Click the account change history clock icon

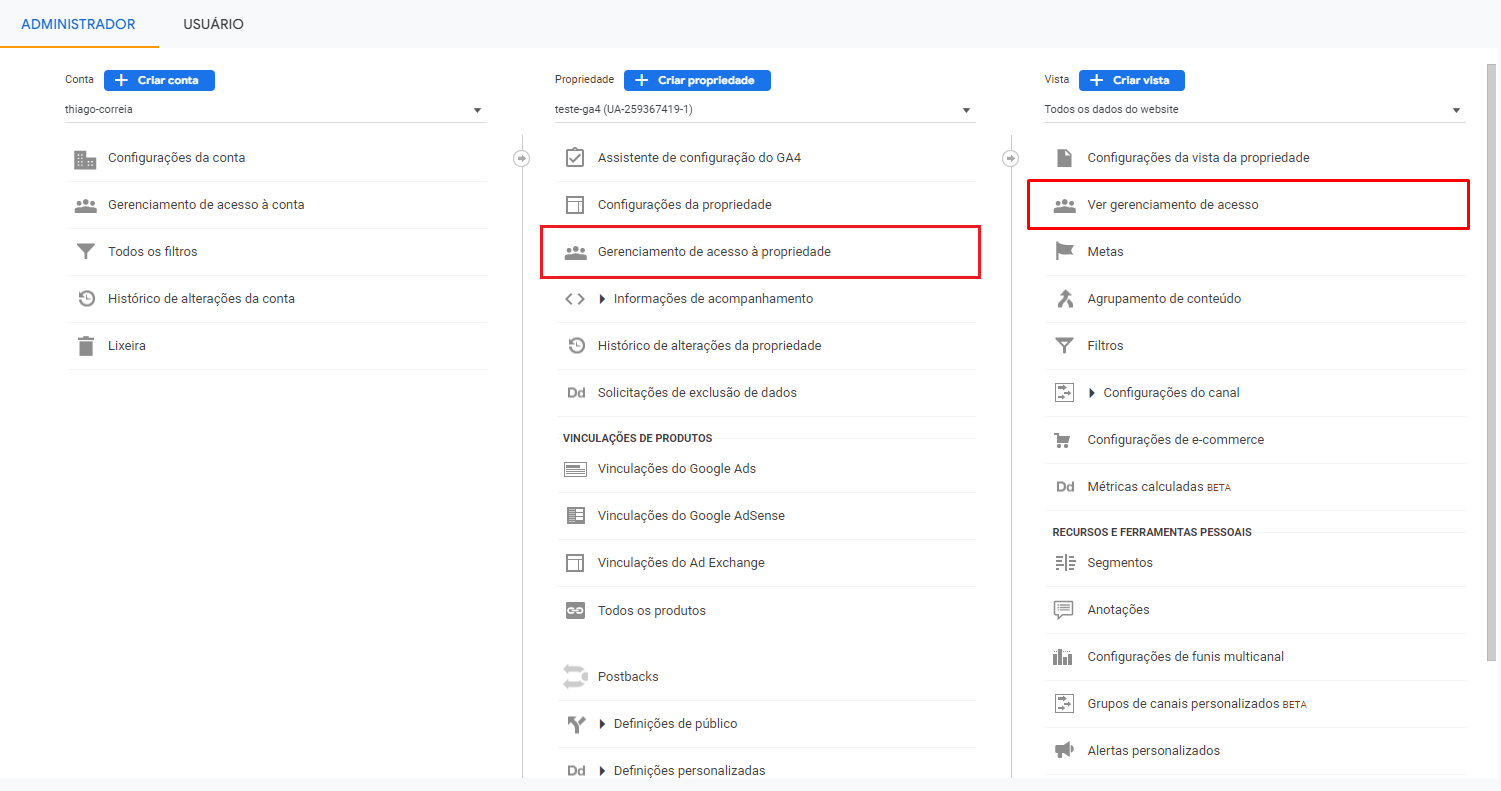85,299
